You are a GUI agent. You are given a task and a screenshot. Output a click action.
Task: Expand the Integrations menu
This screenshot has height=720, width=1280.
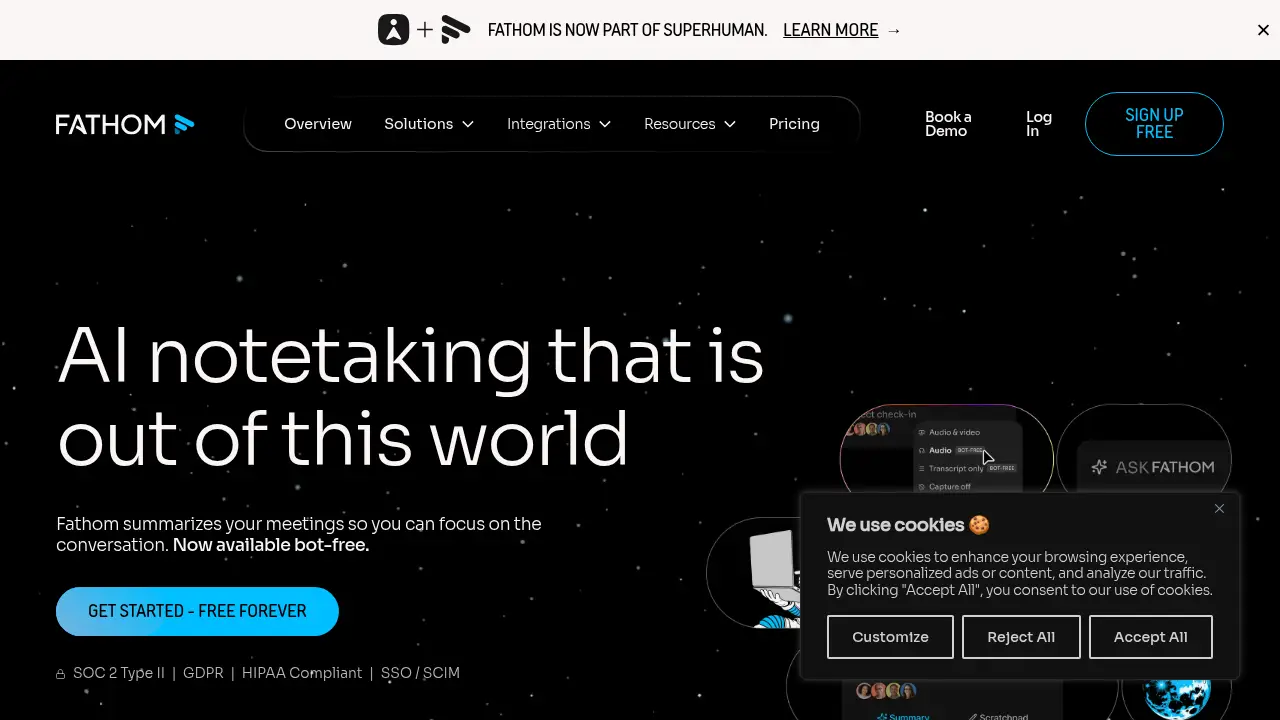[559, 124]
